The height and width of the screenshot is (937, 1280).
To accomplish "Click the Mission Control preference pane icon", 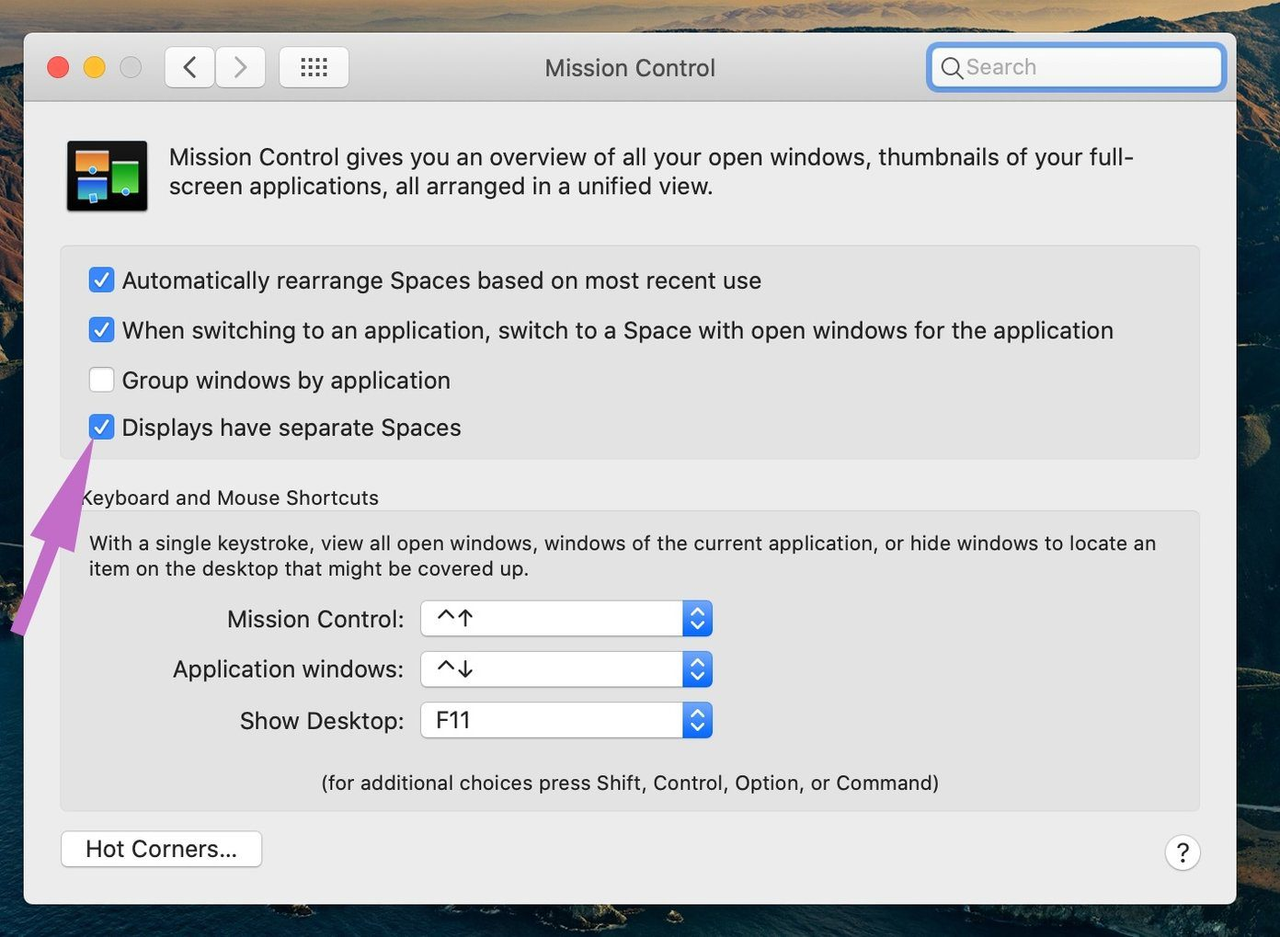I will pos(106,174).
